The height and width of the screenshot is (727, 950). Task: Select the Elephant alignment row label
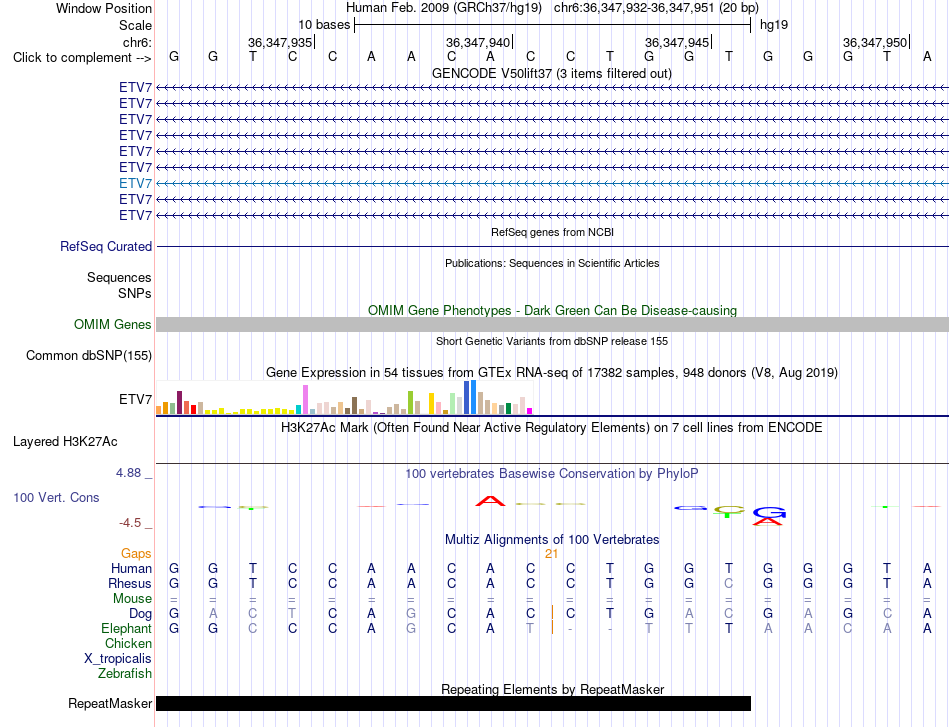(x=126, y=628)
